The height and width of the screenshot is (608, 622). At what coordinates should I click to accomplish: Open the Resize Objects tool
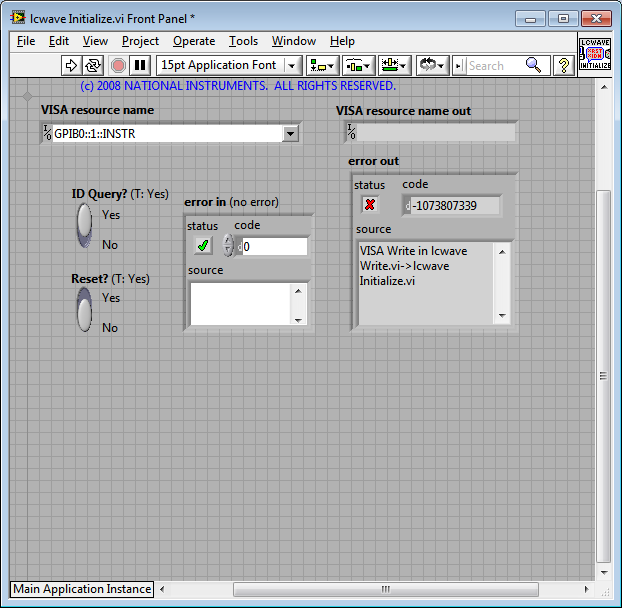click(394, 65)
